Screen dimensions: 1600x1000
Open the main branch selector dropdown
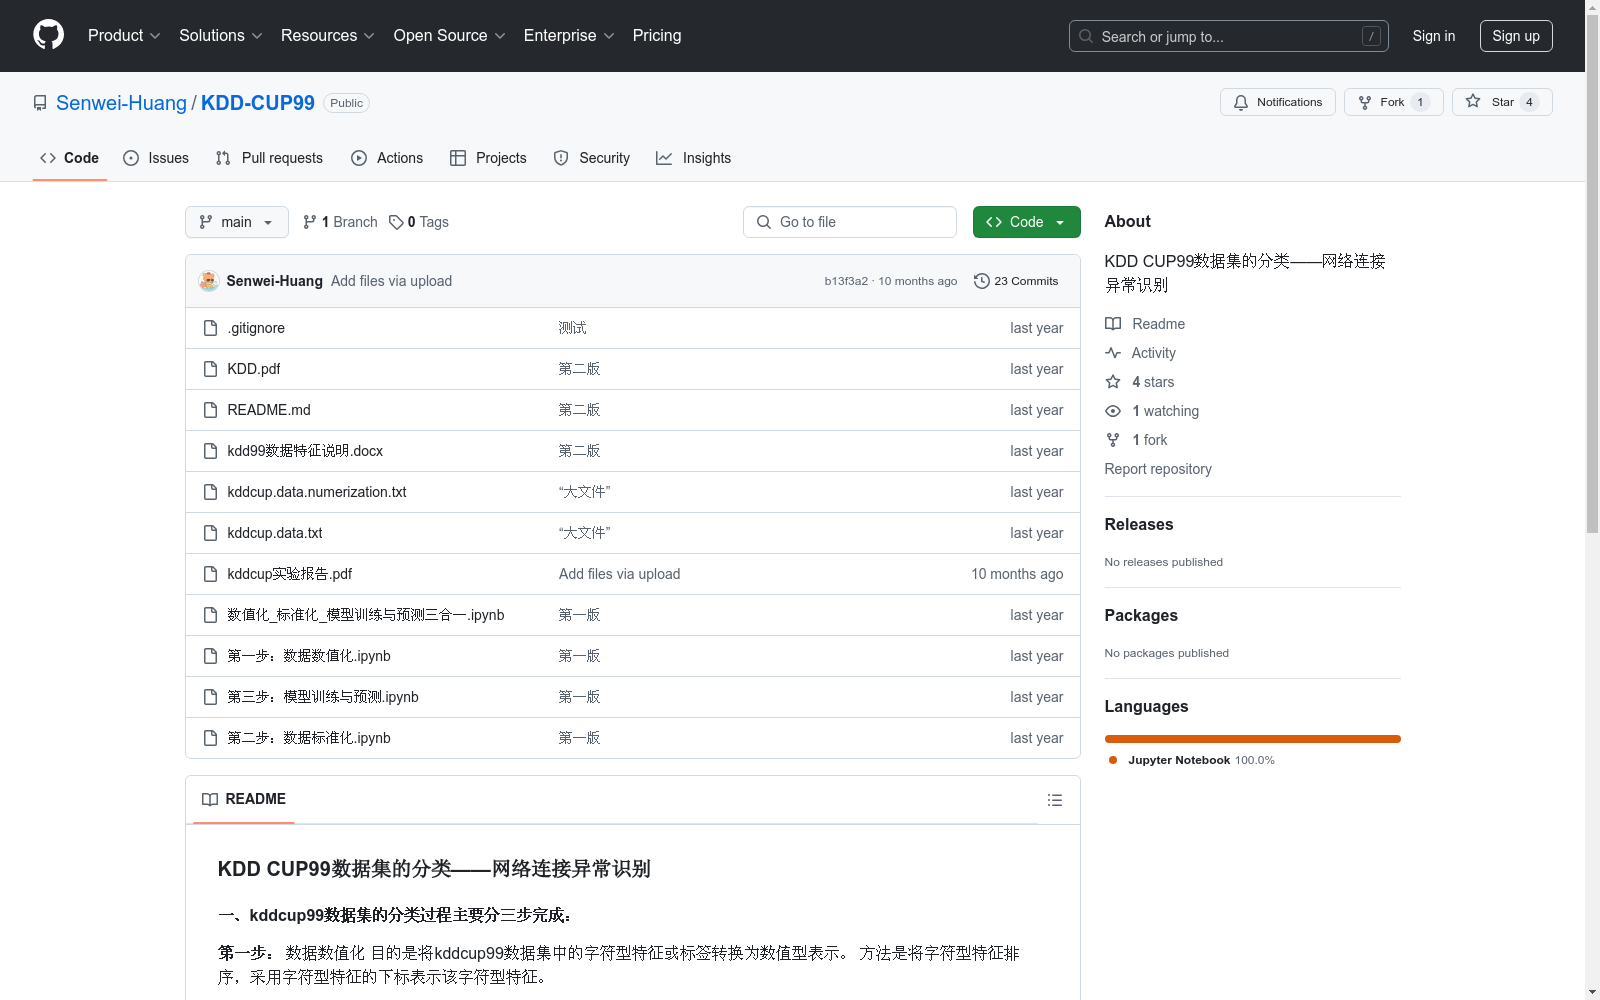(x=237, y=222)
